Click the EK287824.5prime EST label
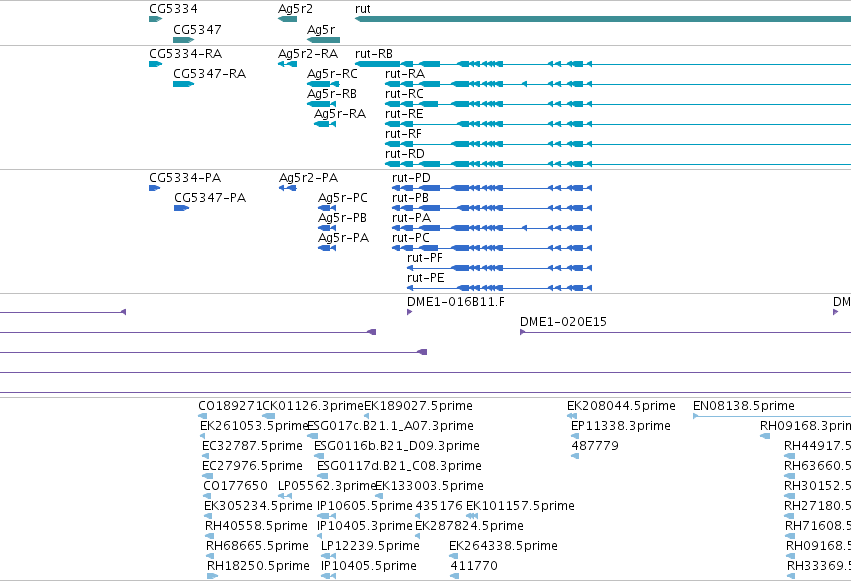851x581 pixels. click(x=469, y=527)
